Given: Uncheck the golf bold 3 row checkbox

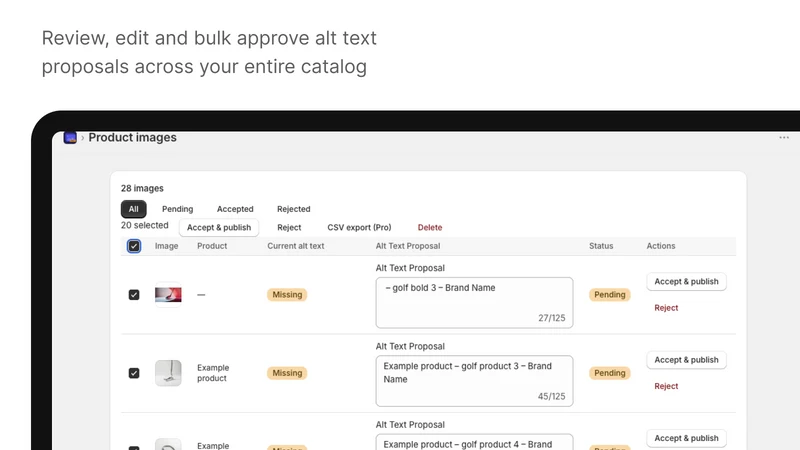Looking at the screenshot, I should [134, 295].
